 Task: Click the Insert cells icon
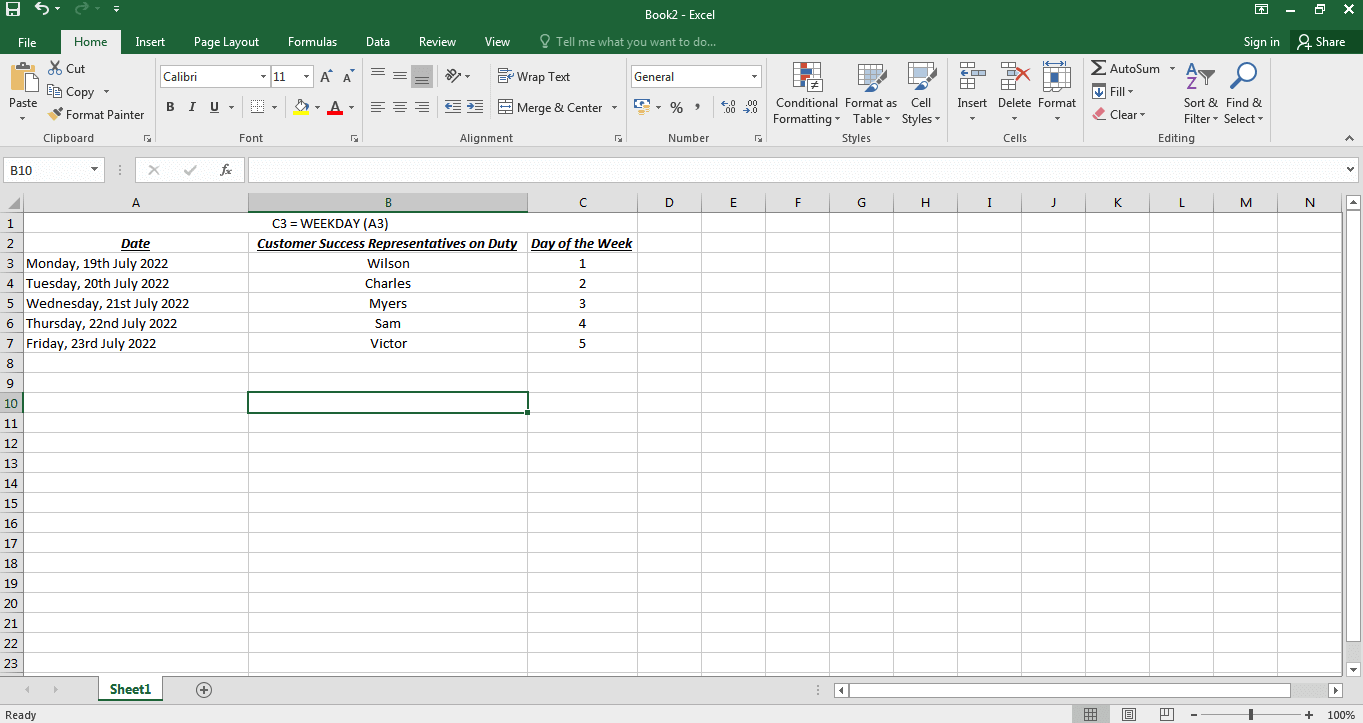(972, 77)
